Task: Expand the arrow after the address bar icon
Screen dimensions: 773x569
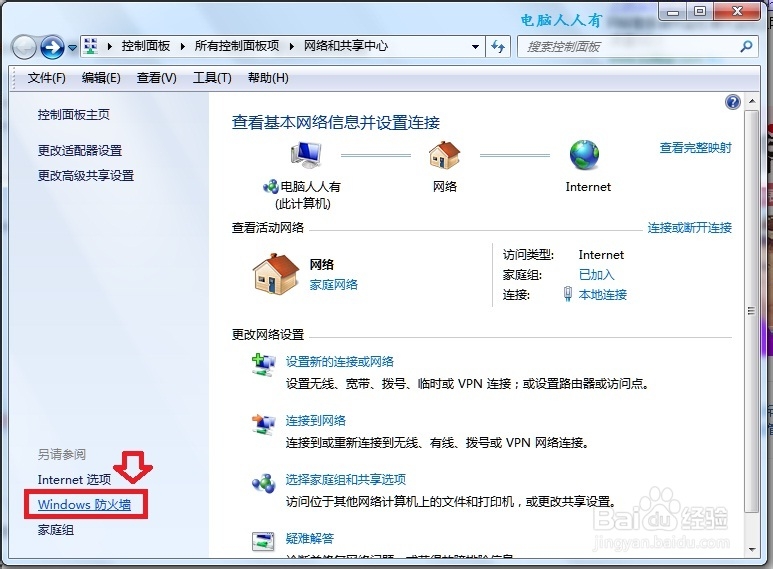Action: pyautogui.click(x=109, y=46)
